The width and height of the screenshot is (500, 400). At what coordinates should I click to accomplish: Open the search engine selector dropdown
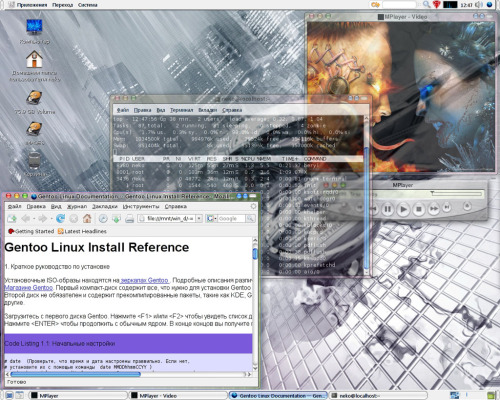(x=212, y=219)
